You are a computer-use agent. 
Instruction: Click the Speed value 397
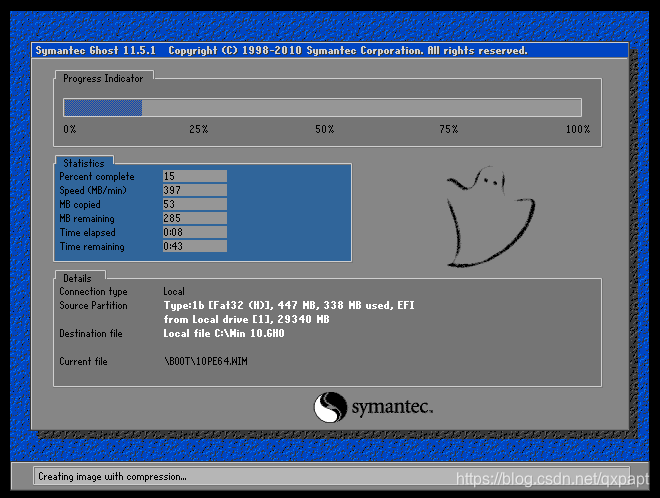195,190
